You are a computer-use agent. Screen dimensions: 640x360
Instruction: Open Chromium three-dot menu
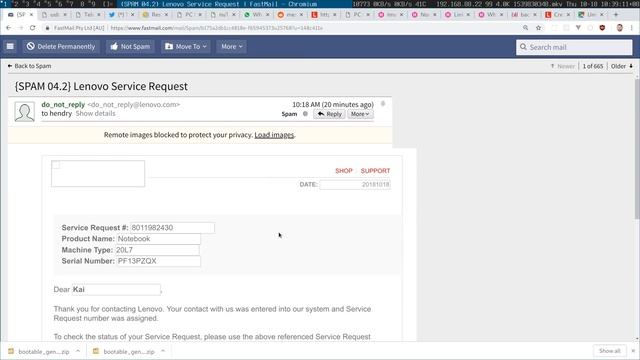pyautogui.click(x=632, y=28)
